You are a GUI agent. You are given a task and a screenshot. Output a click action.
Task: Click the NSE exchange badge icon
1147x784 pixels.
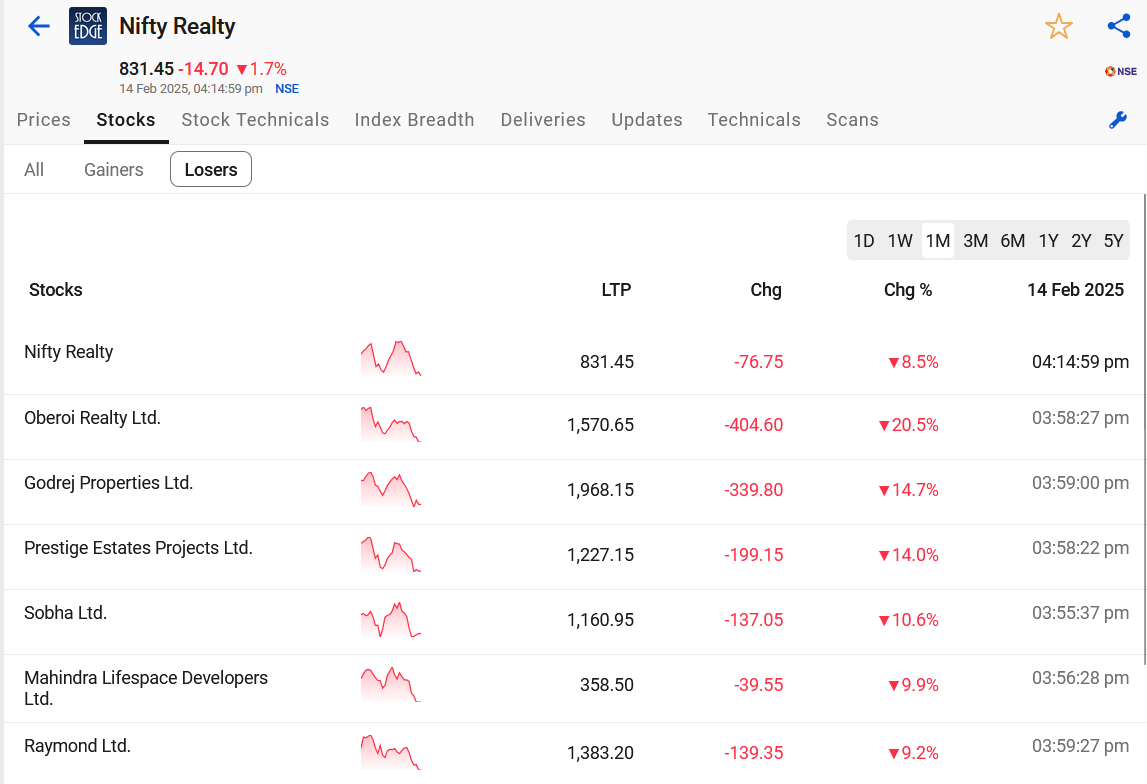coord(1121,71)
